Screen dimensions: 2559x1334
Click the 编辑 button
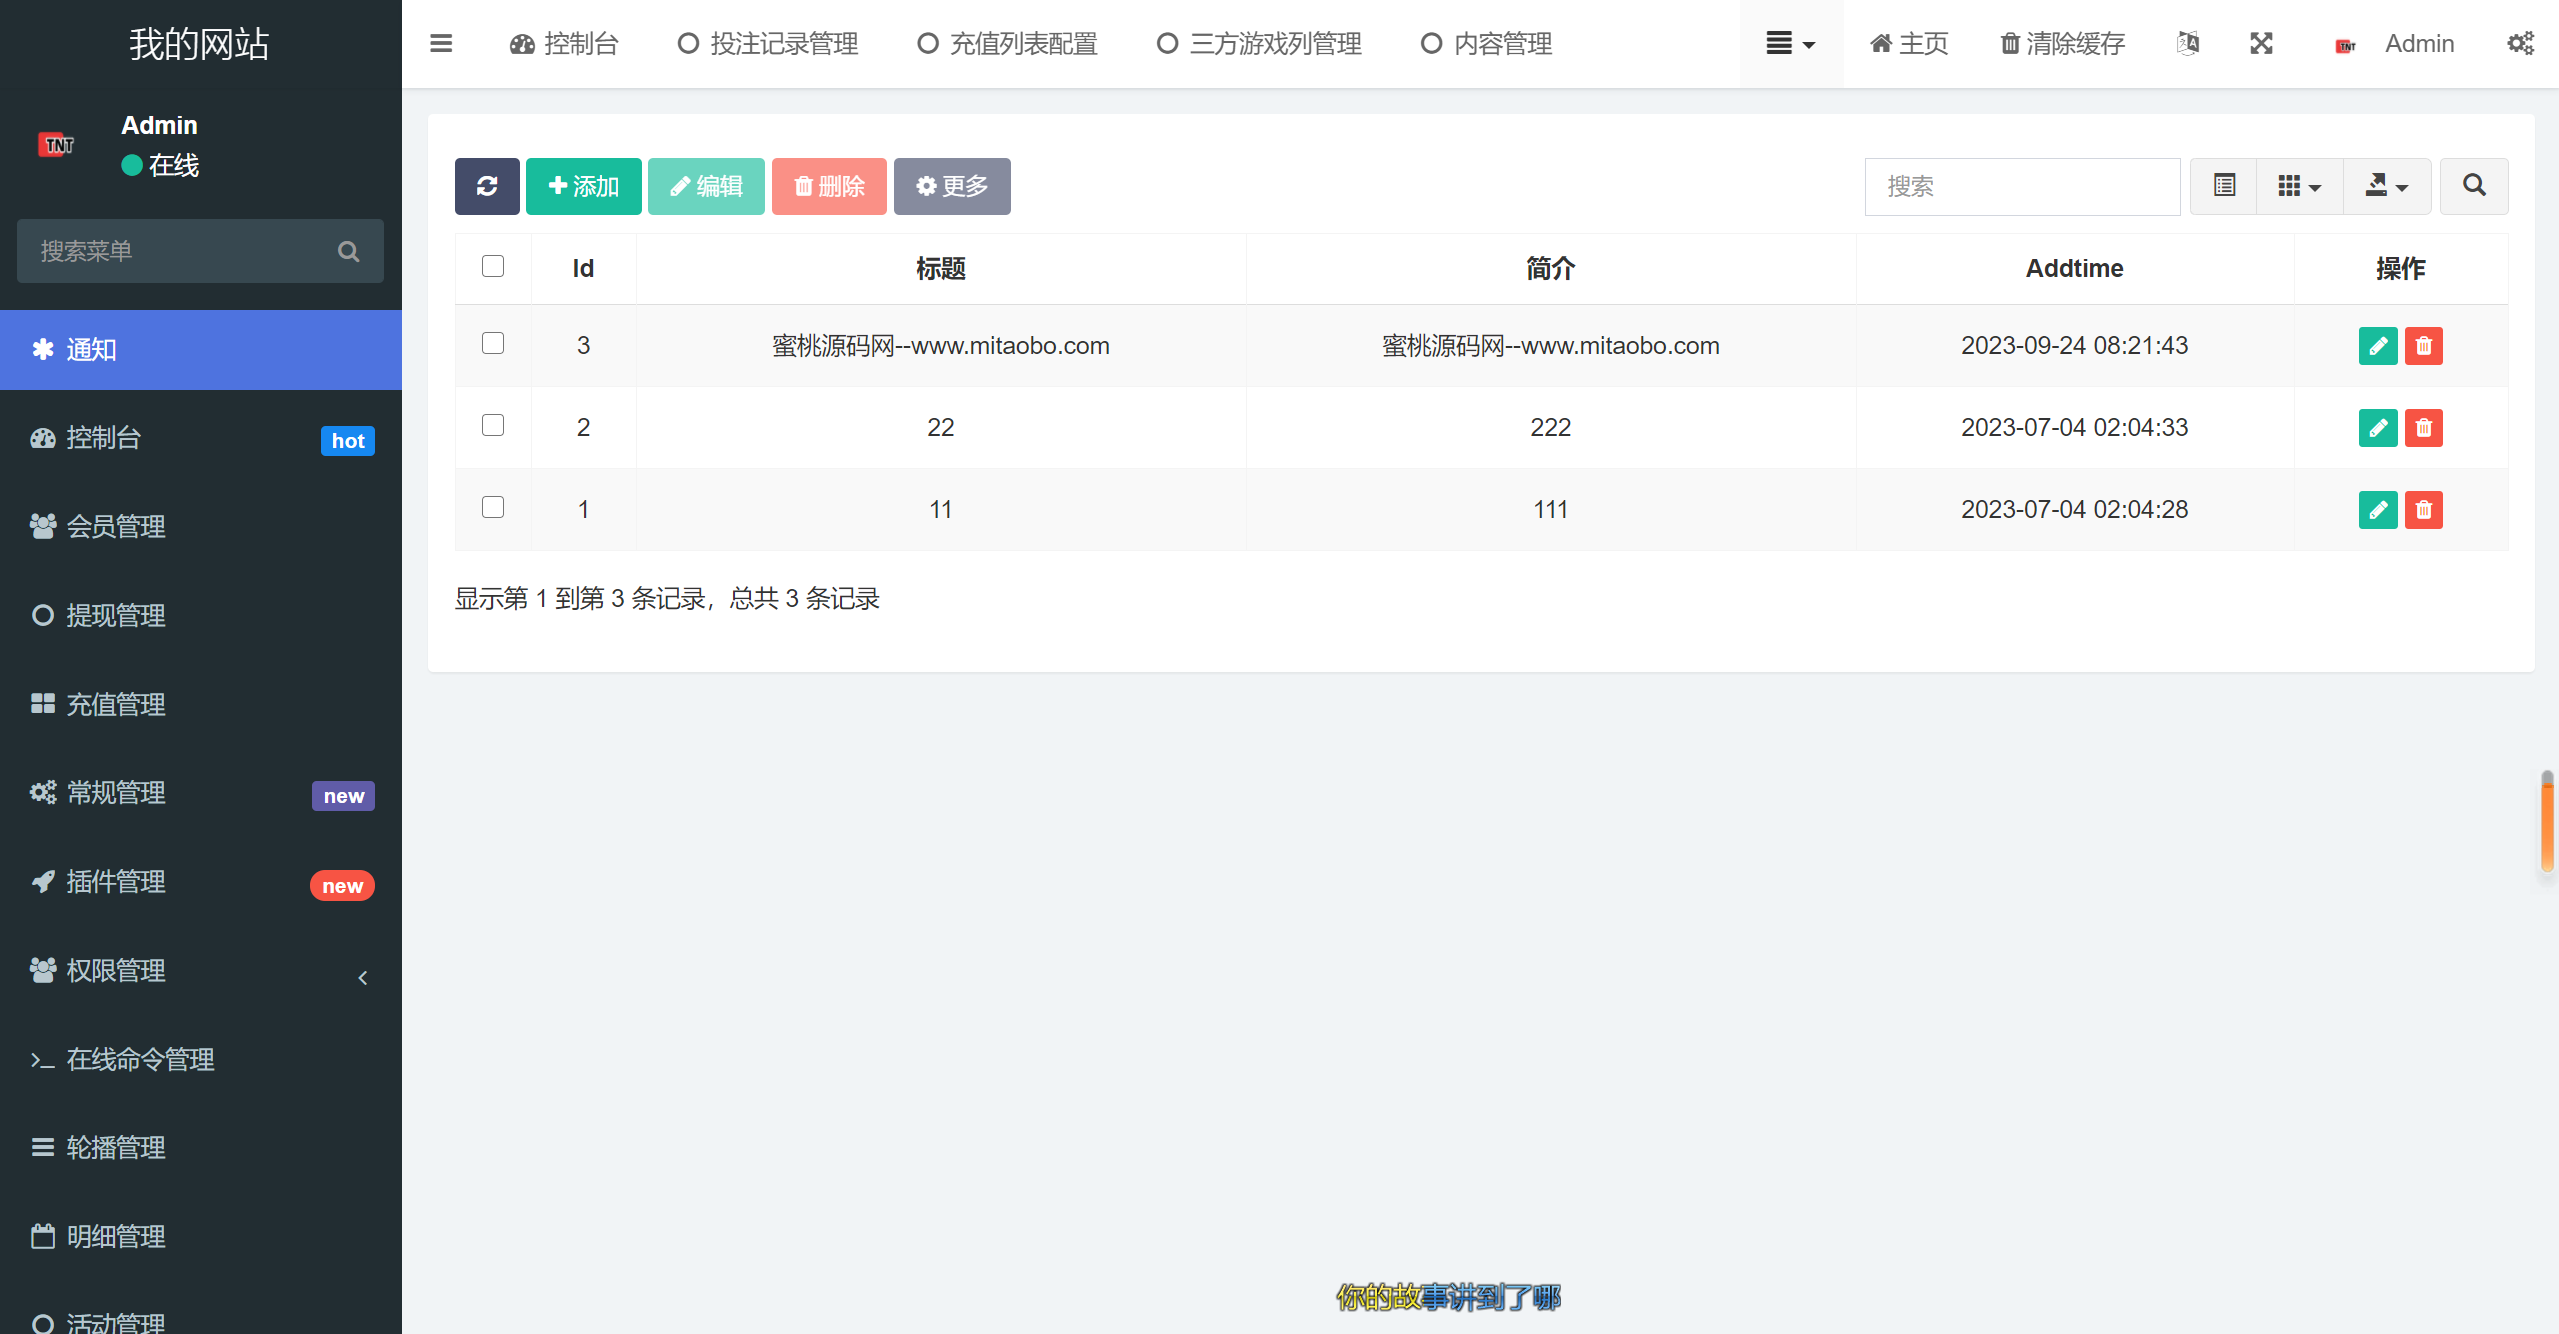click(706, 186)
